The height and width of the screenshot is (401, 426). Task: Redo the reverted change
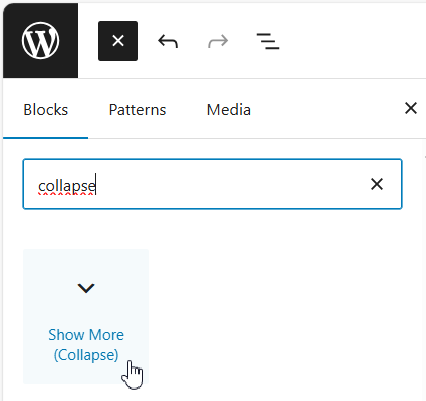(x=218, y=41)
